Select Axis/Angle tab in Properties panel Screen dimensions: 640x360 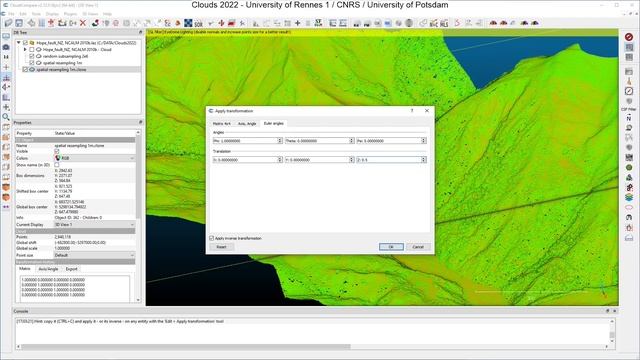click(49, 269)
